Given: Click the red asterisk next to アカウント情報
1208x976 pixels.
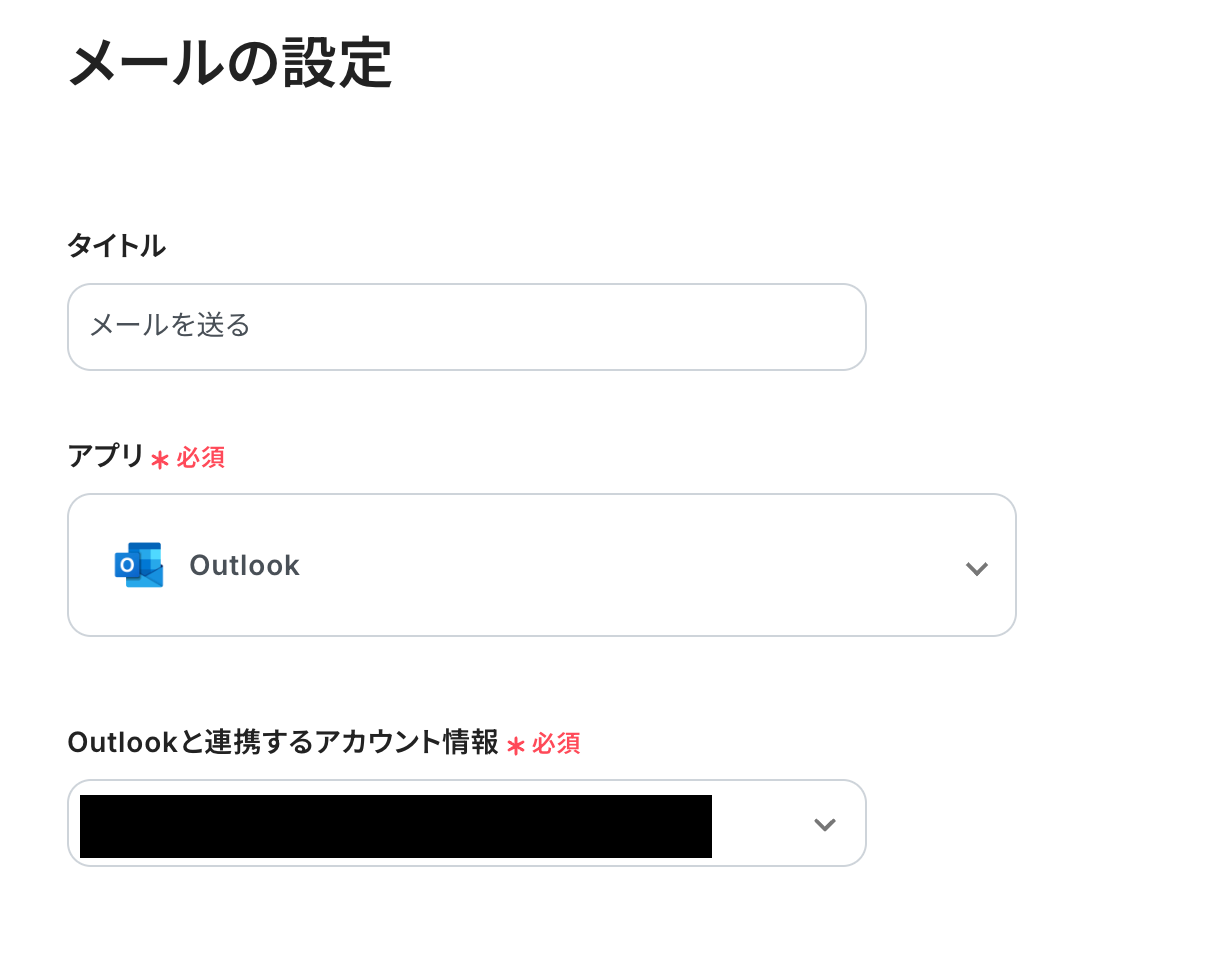Looking at the screenshot, I should point(515,745).
